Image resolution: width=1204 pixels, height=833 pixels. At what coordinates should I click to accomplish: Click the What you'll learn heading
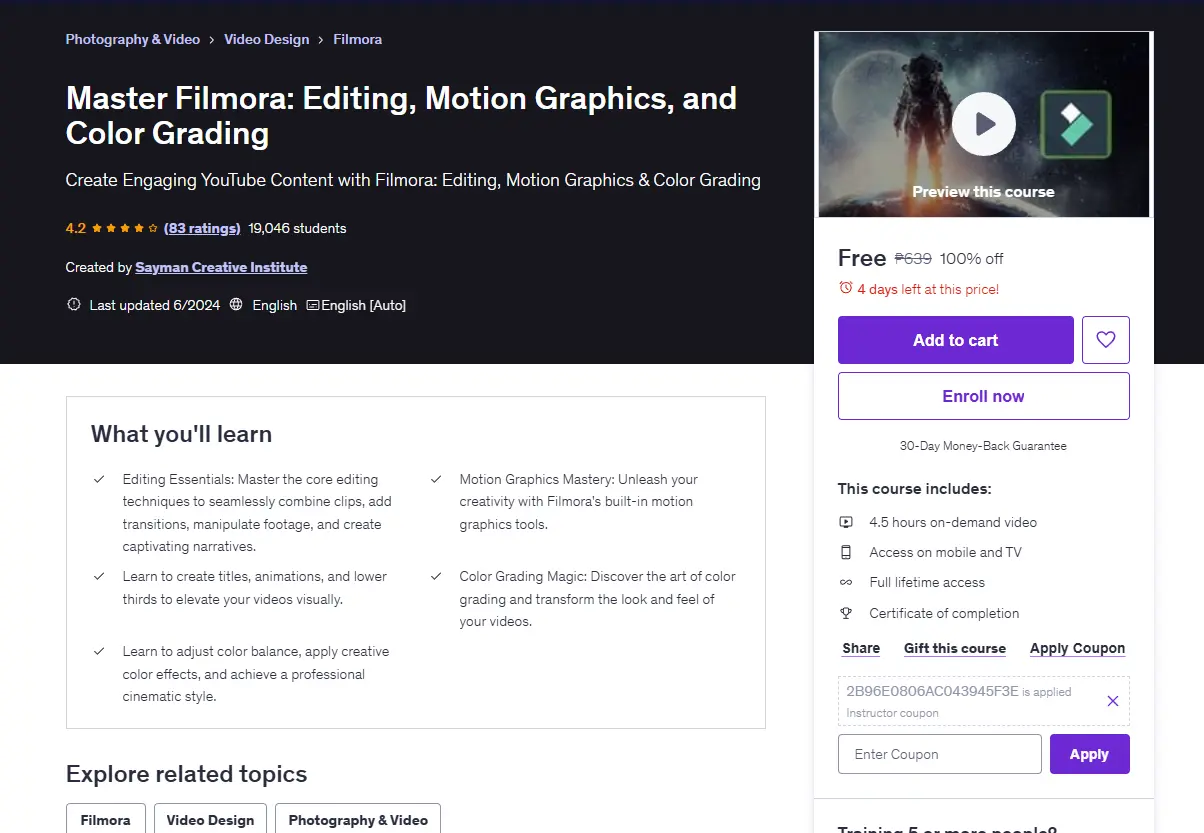point(182,434)
